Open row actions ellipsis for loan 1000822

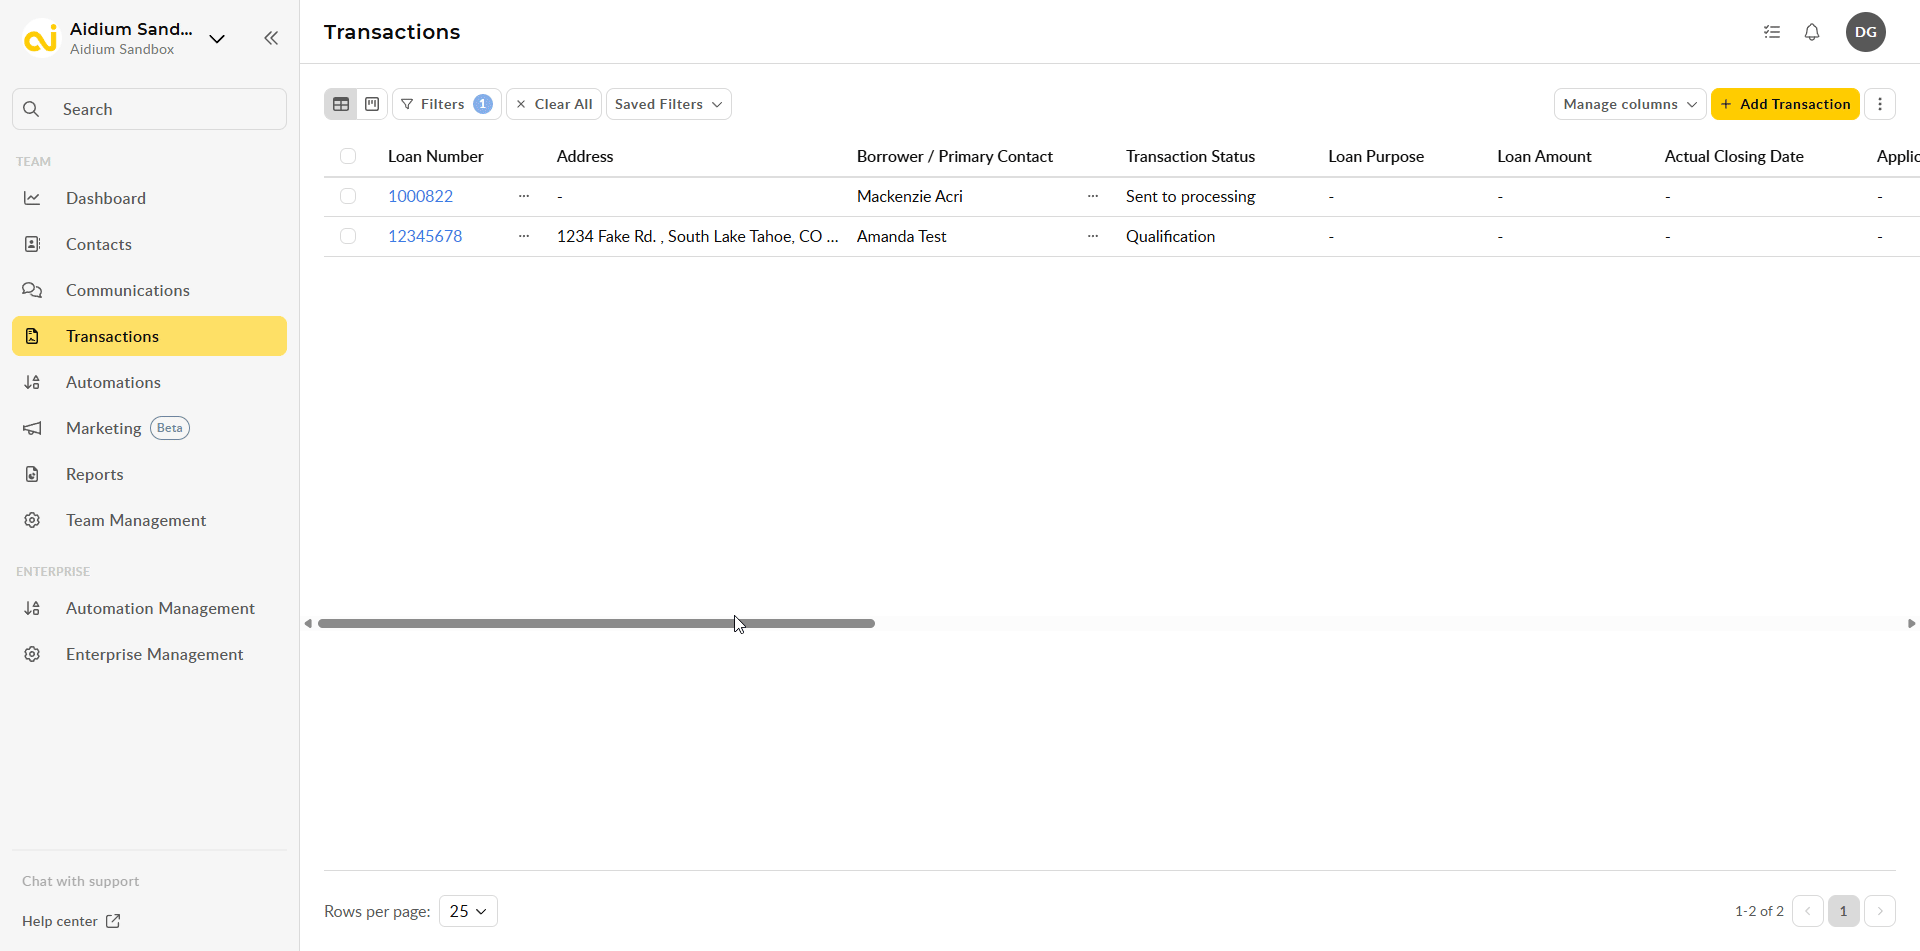tap(524, 196)
